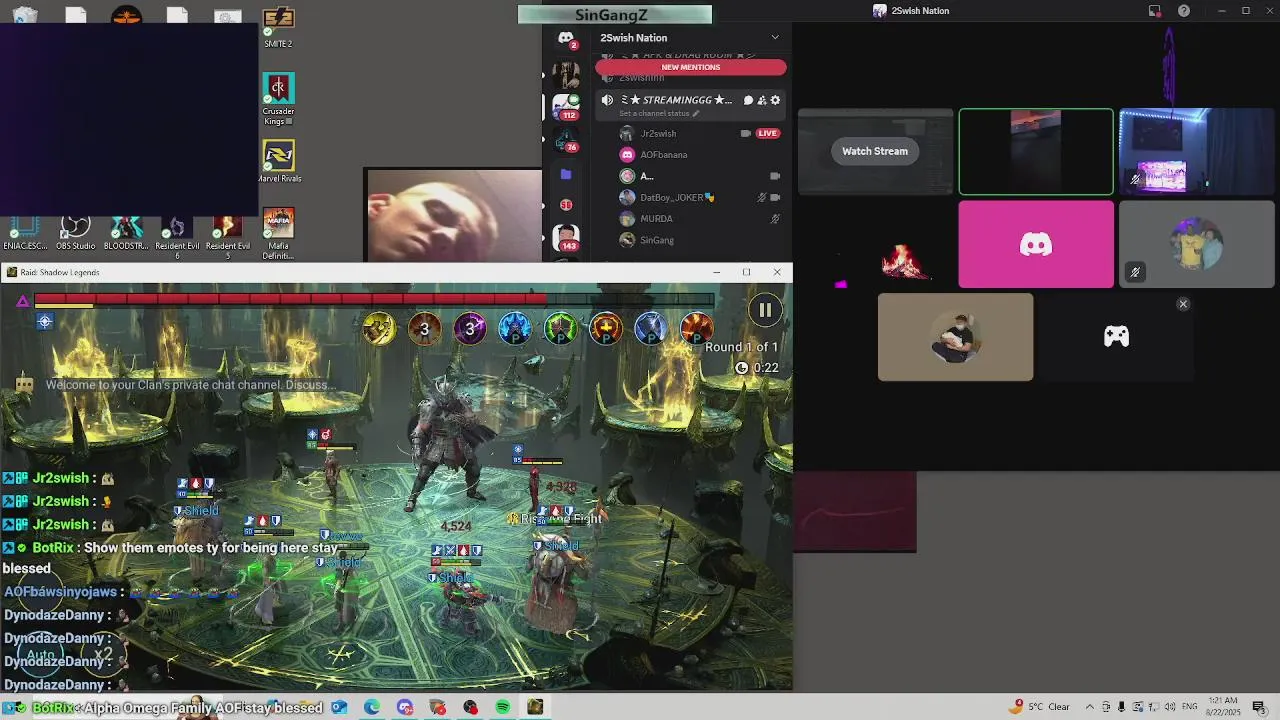This screenshot has height=720, width=1280.
Task: Select the tan tile with masked-person avatar
Action: [x=955, y=337]
